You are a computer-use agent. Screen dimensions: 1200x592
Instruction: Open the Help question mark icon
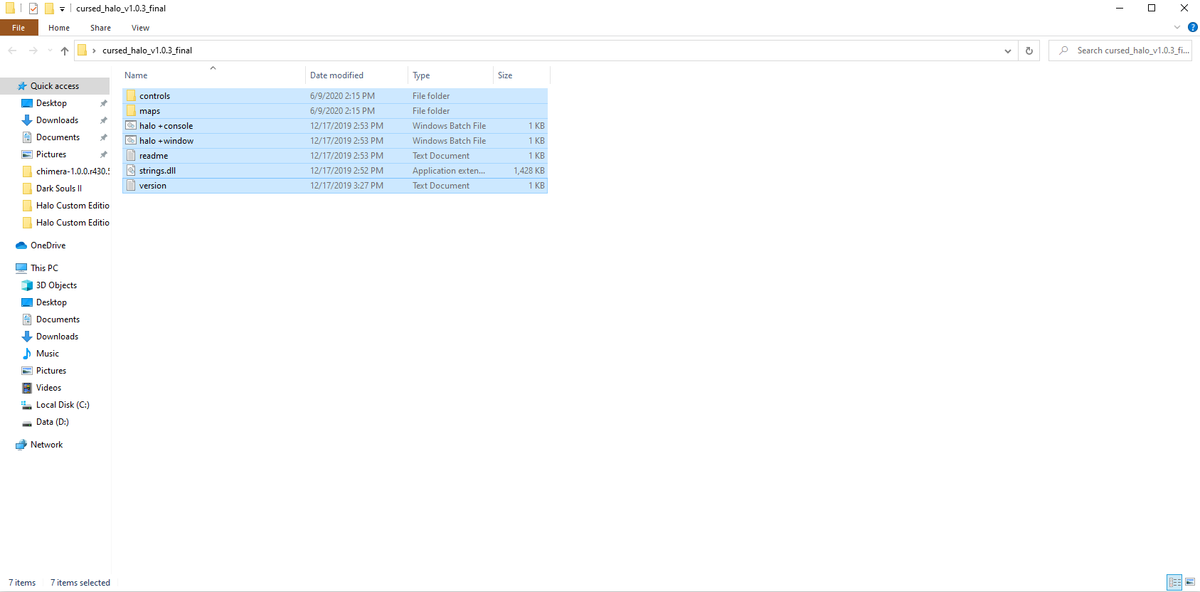[x=1192, y=27]
